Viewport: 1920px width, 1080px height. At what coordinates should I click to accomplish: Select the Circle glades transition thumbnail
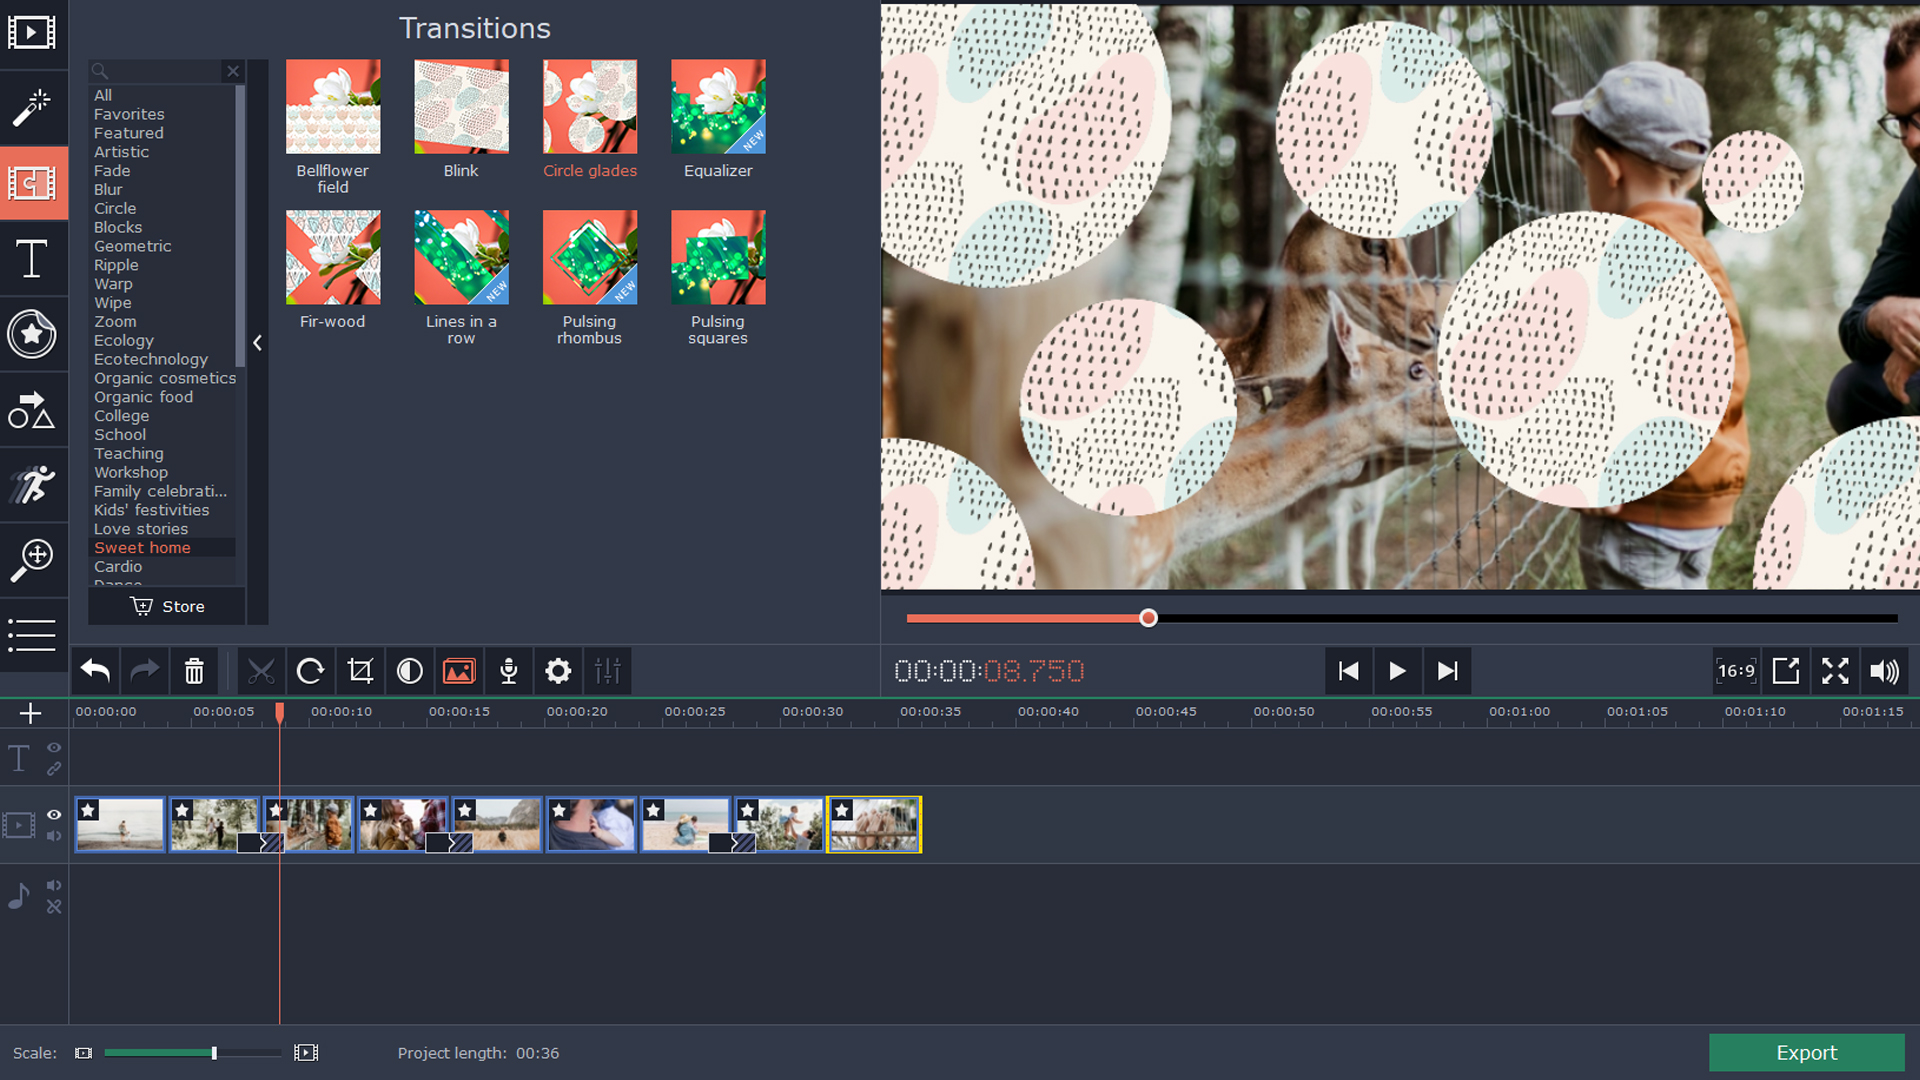click(x=590, y=106)
